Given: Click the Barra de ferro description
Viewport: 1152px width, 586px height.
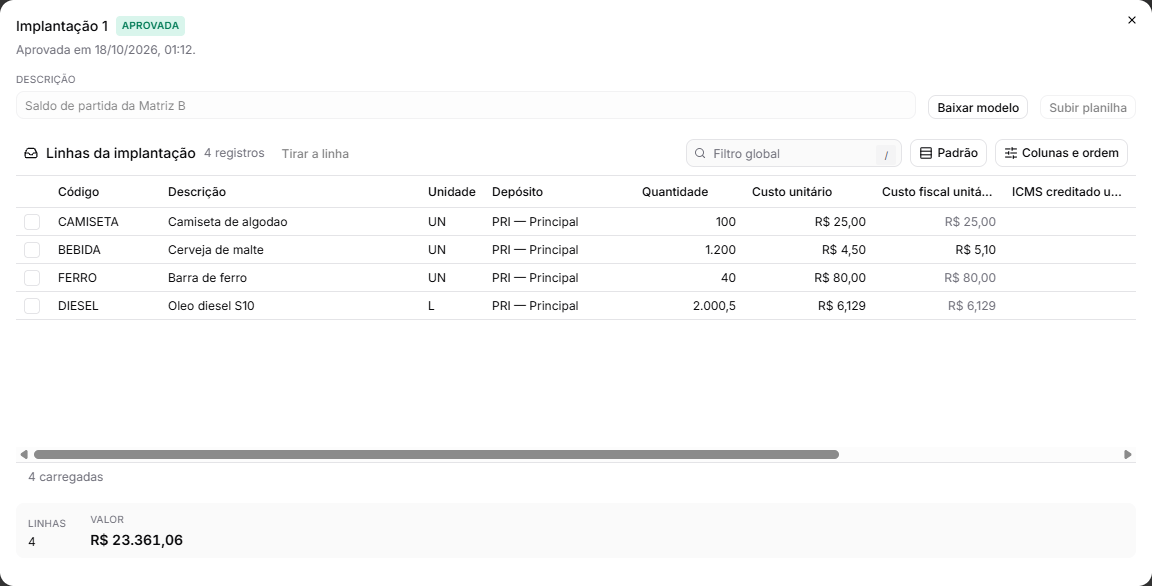Looking at the screenshot, I should [x=207, y=278].
